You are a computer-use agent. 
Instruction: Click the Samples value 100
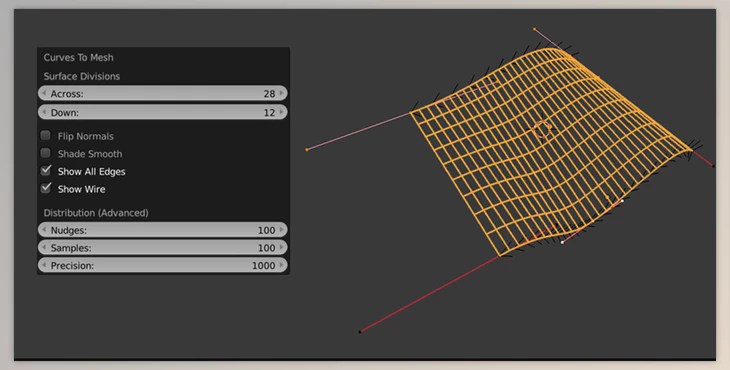pyautogui.click(x=266, y=248)
